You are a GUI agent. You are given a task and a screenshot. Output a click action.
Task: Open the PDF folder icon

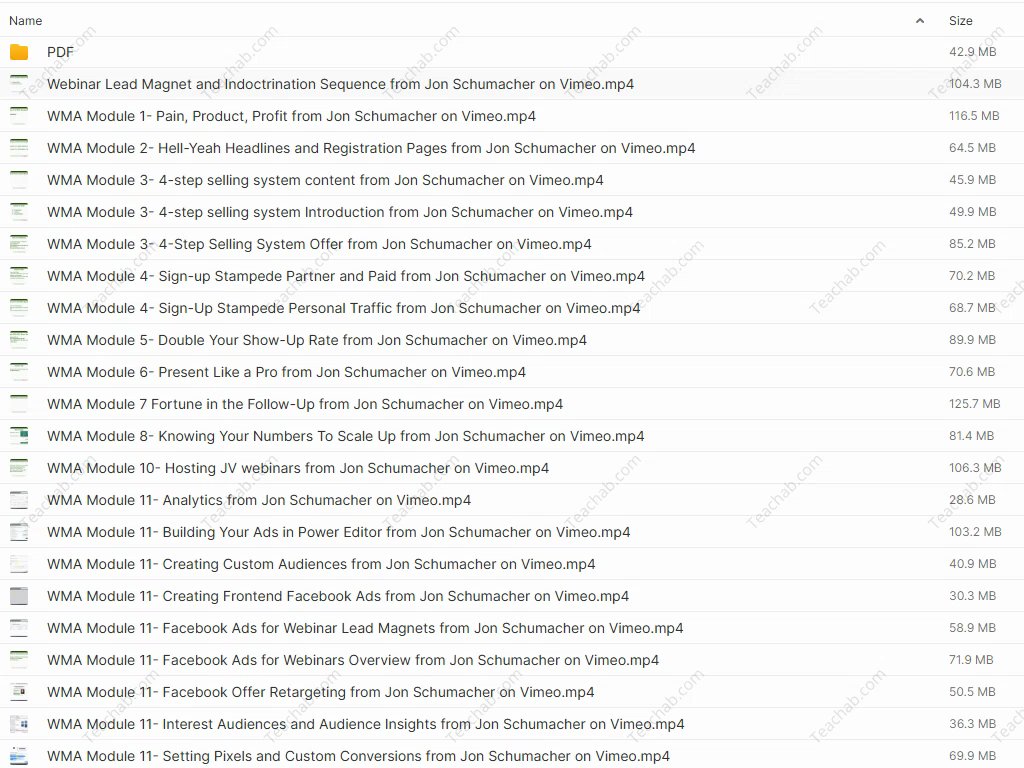click(19, 52)
